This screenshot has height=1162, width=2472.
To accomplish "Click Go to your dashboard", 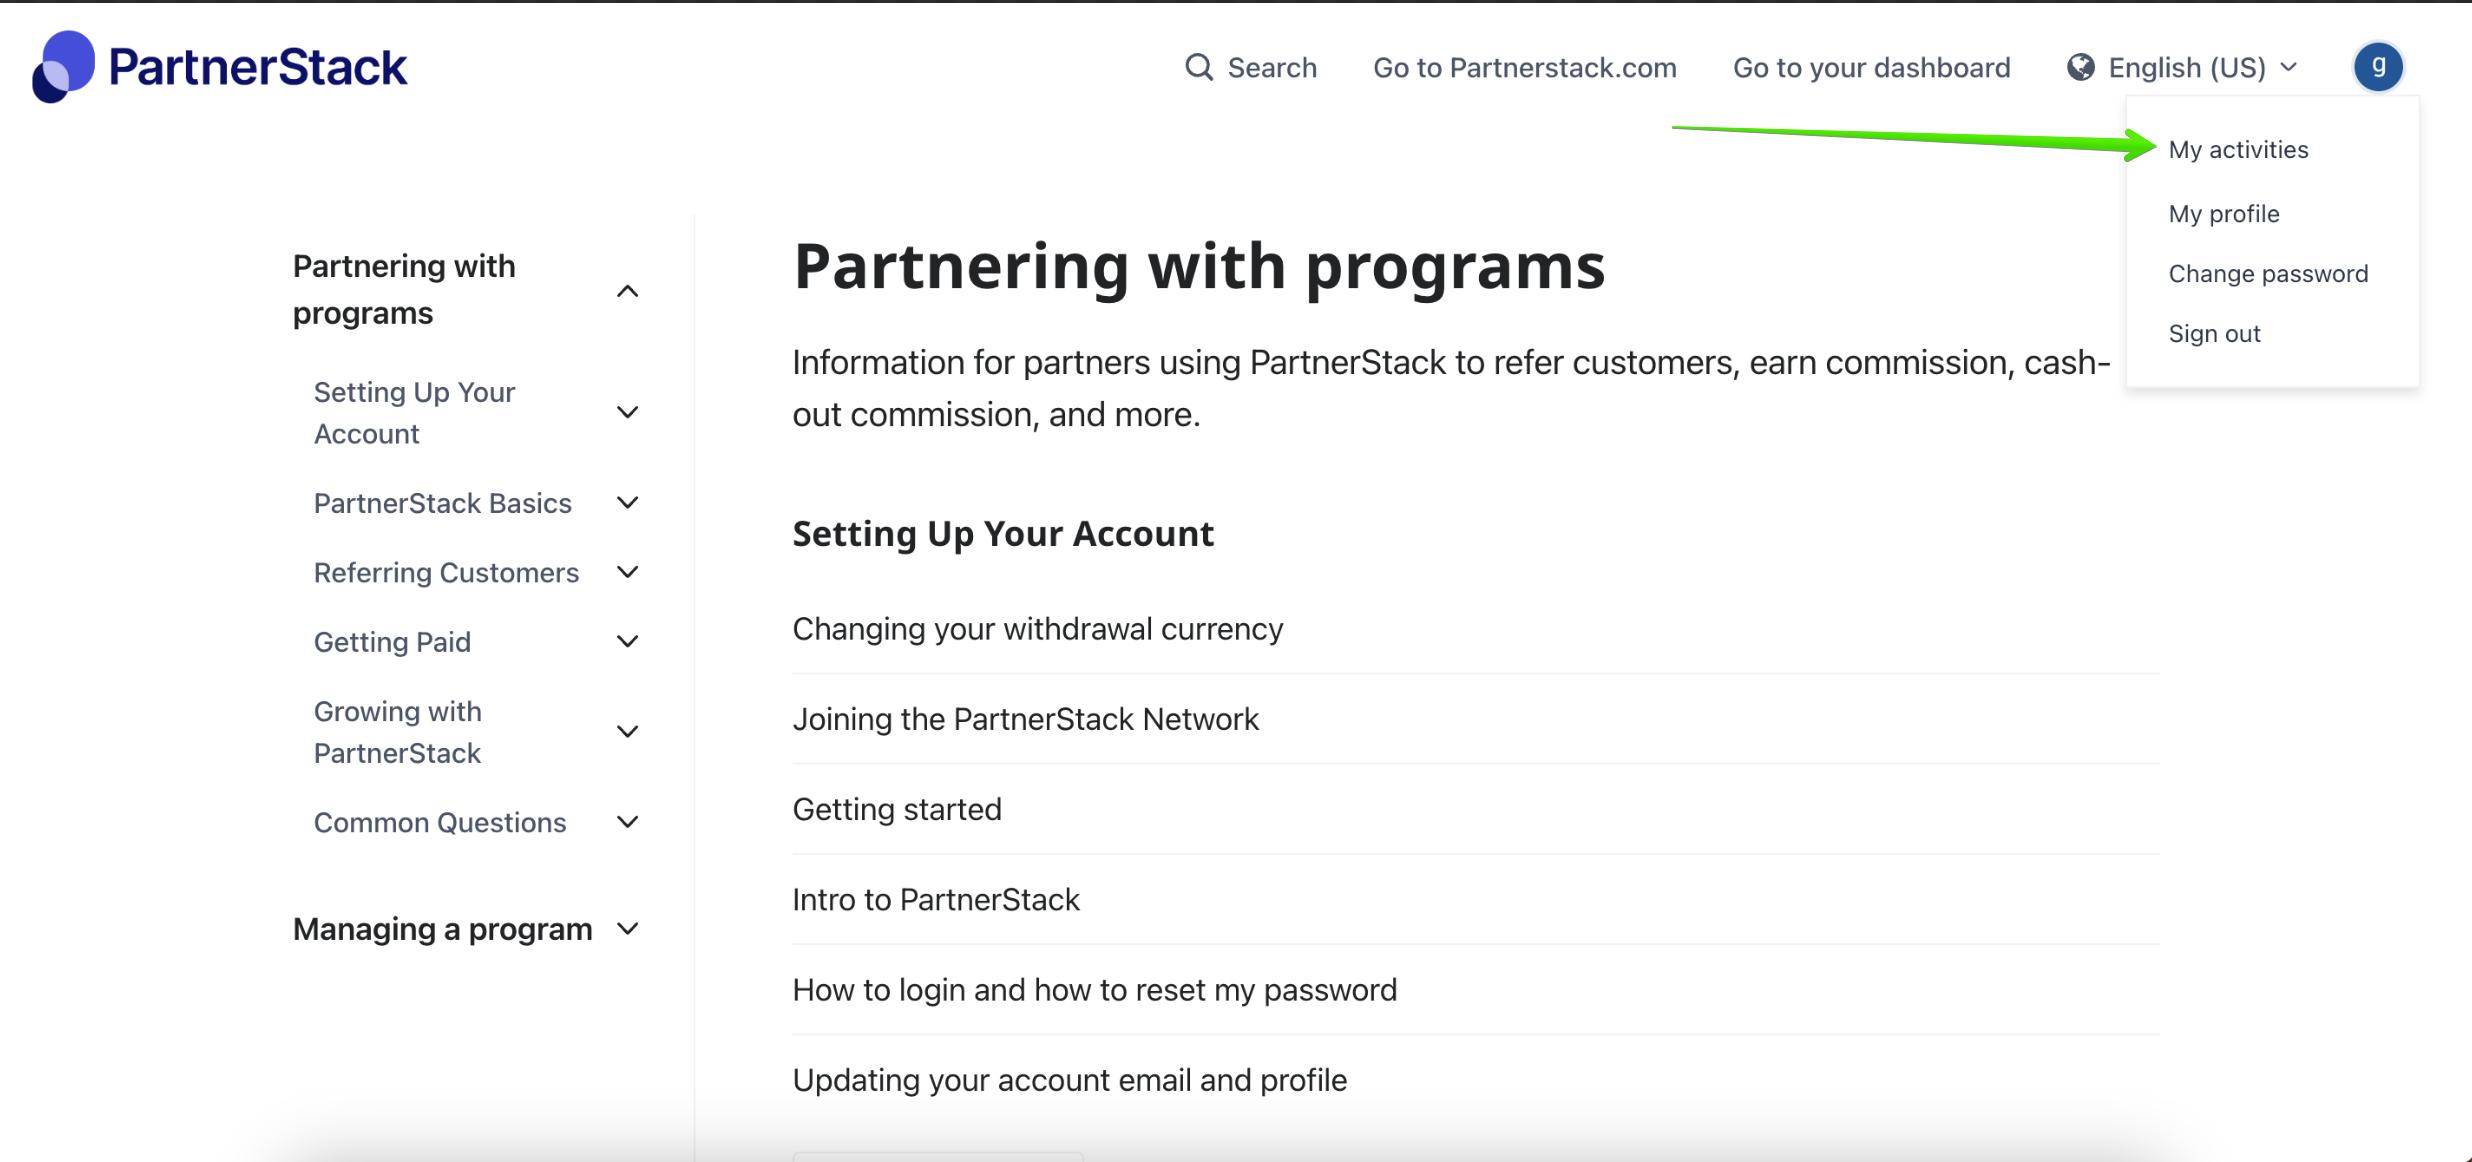I will click(1871, 67).
